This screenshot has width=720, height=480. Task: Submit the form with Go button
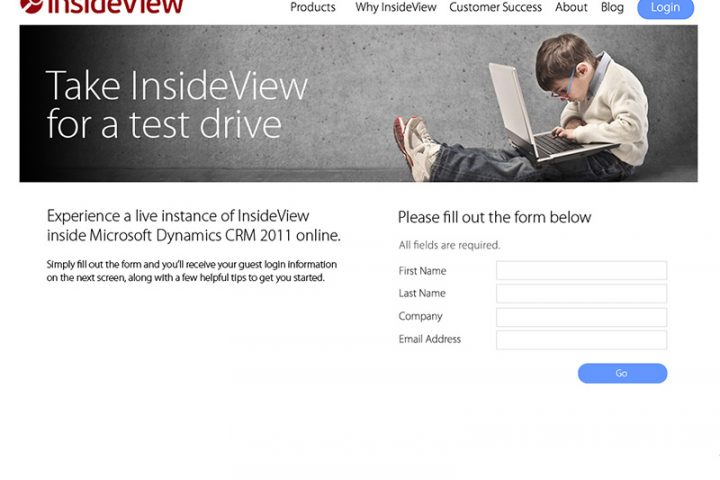[x=622, y=373]
